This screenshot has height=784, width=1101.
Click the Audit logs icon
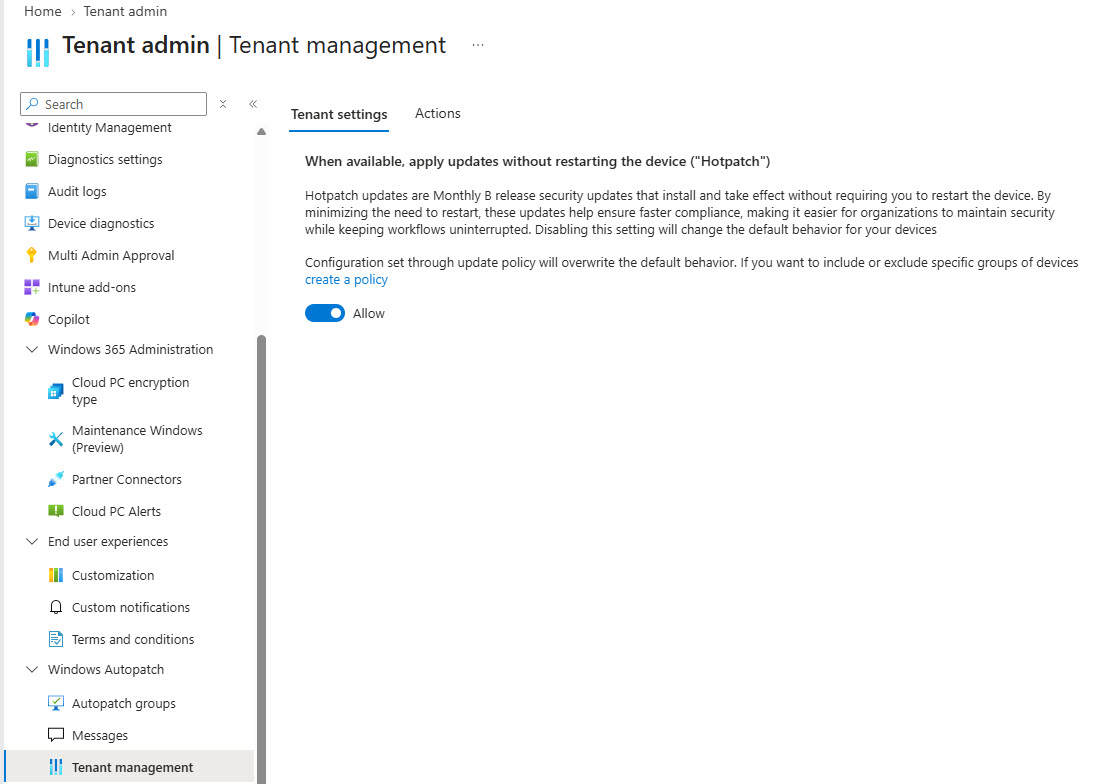click(32, 191)
